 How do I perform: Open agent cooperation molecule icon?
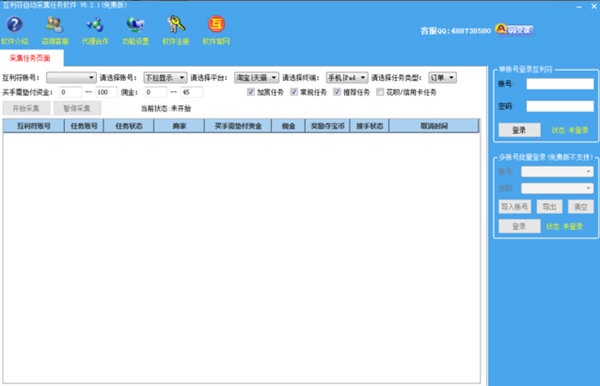tap(95, 25)
